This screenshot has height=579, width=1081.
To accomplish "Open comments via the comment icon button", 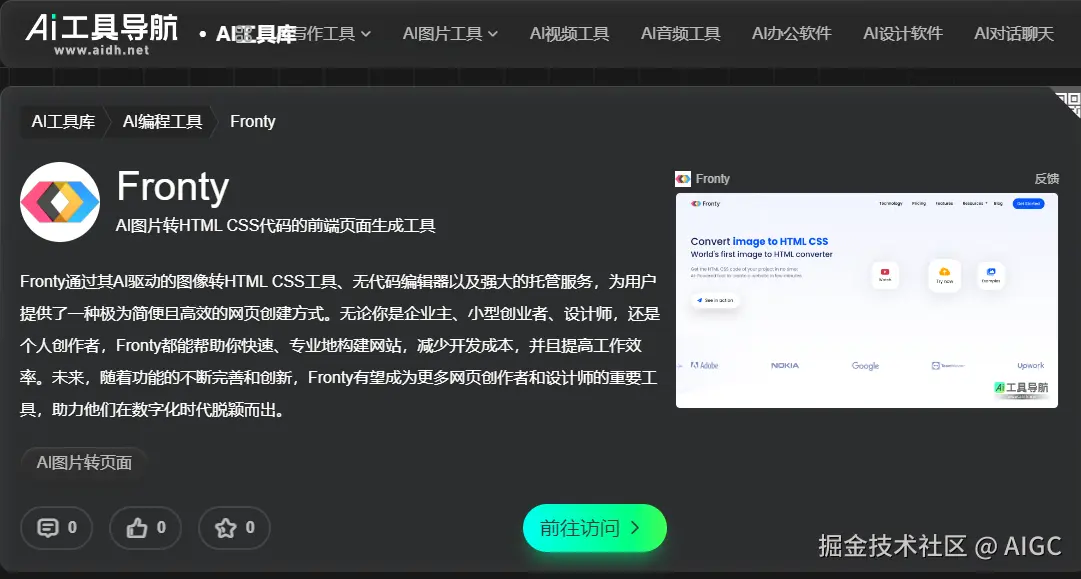I will click(57, 528).
